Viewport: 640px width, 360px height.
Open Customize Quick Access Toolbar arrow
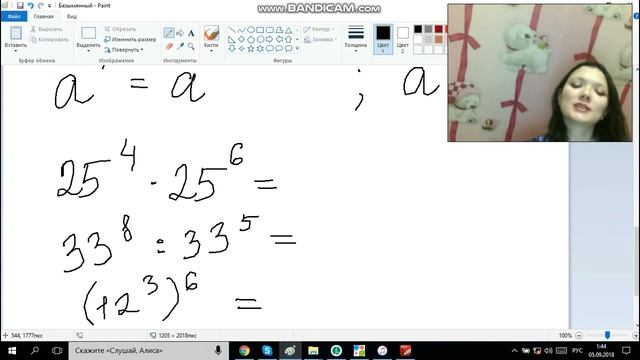tap(49, 6)
